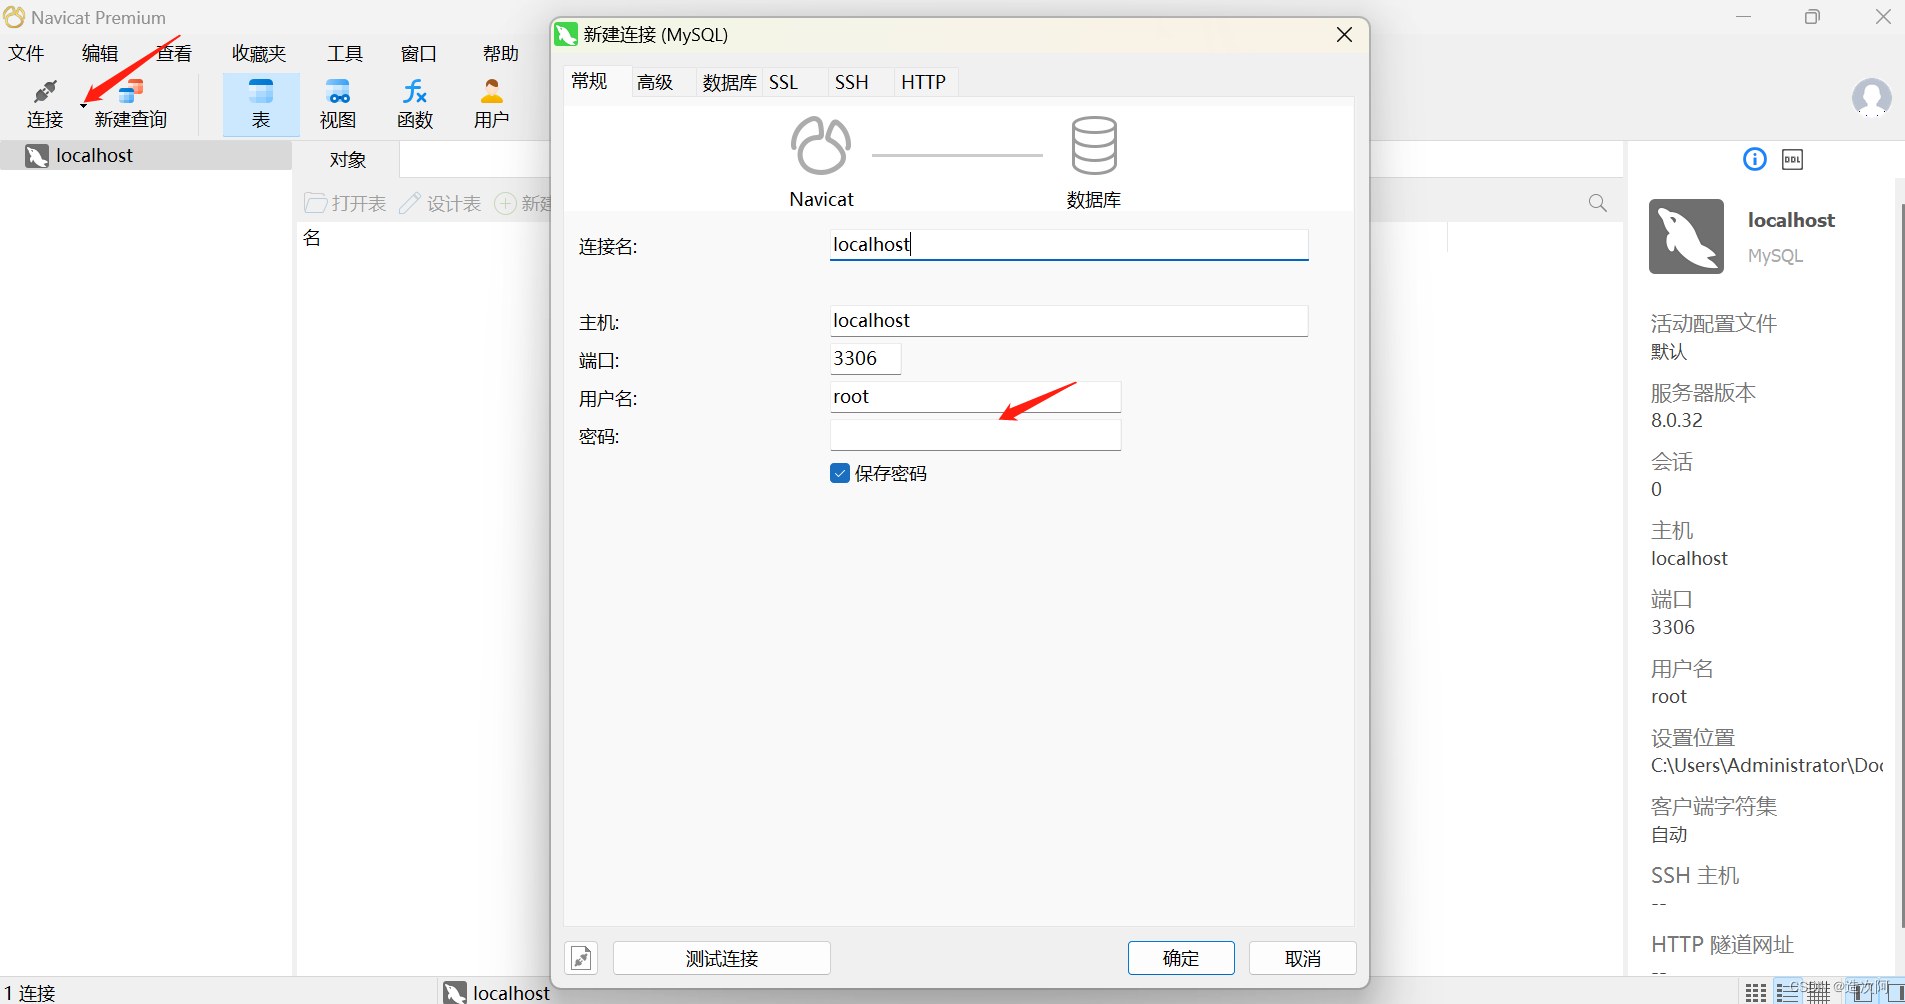Image resolution: width=1905 pixels, height=1004 pixels.
Task: Click the 取消 button
Action: pos(1303,958)
